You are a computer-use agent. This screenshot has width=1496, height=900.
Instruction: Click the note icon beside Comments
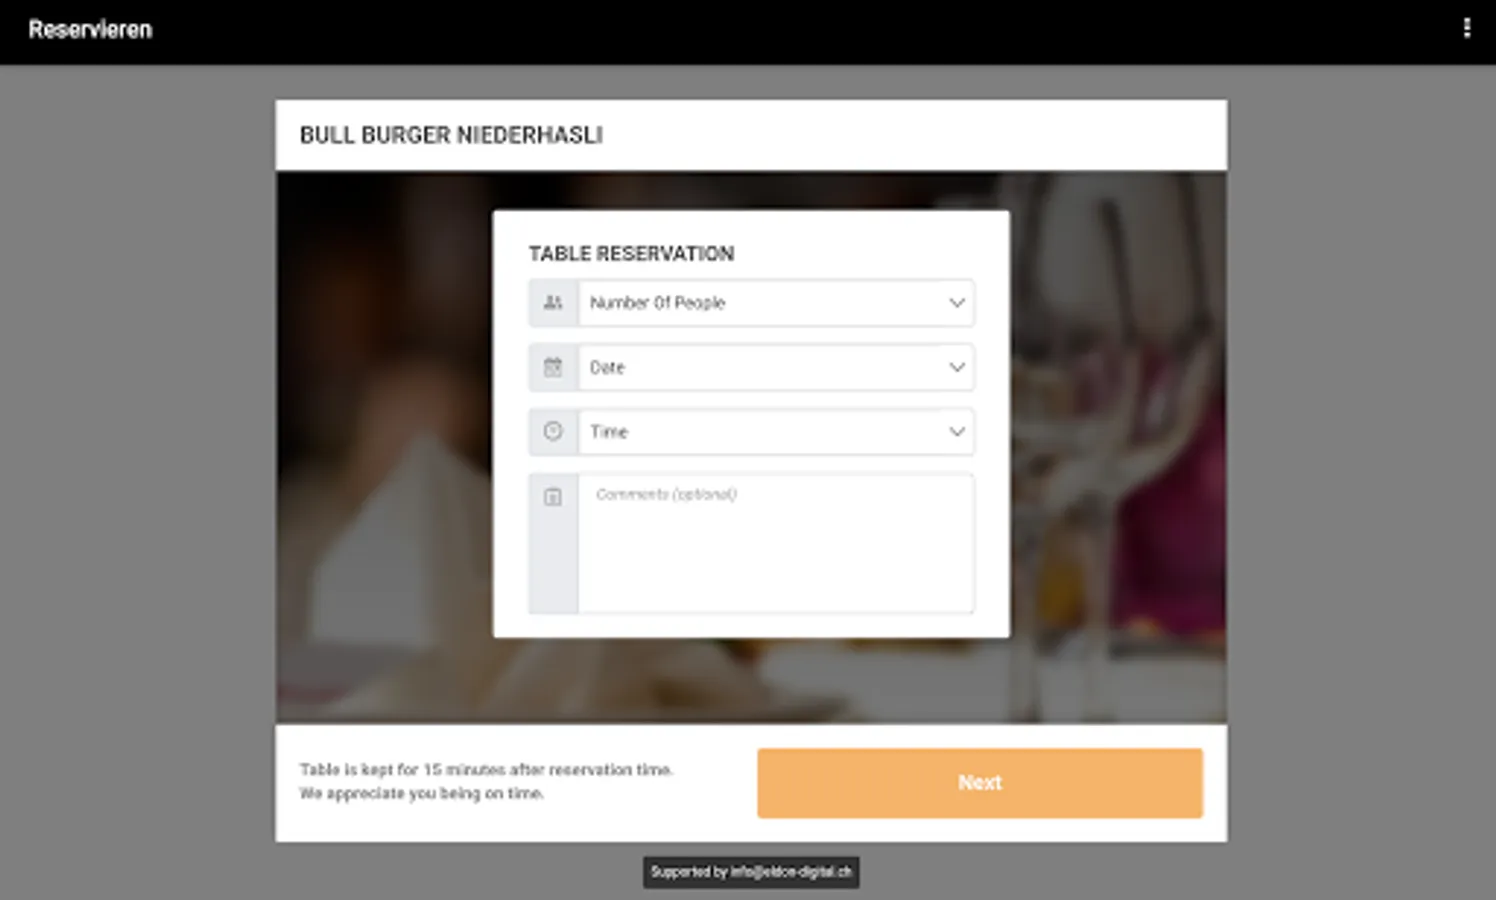[x=553, y=496]
